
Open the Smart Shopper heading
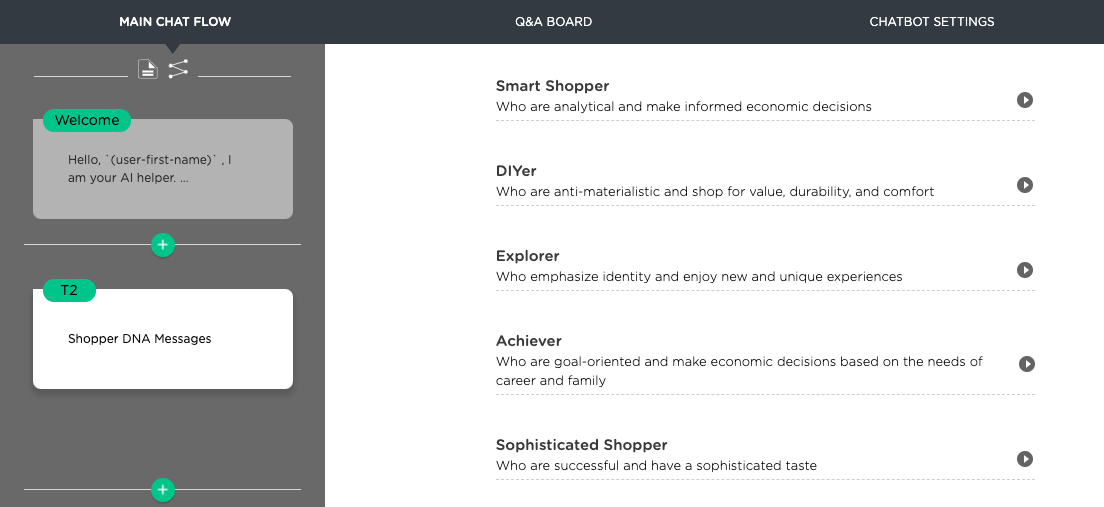click(552, 86)
